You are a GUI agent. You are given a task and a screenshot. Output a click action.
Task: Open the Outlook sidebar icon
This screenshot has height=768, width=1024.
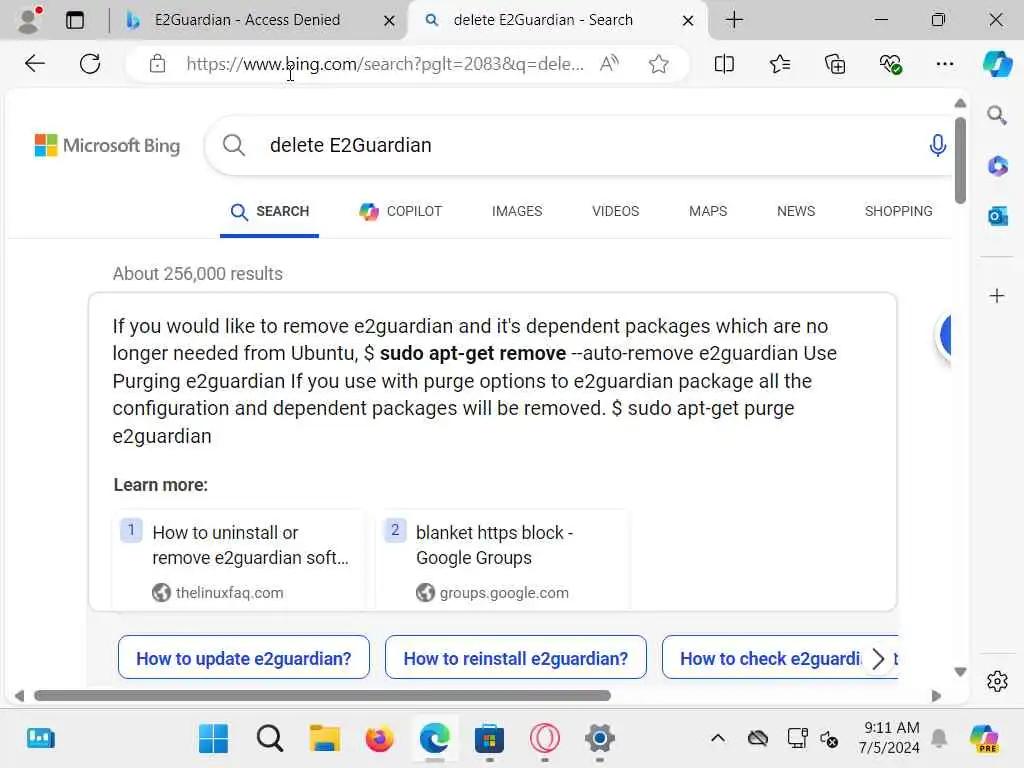tap(997, 216)
